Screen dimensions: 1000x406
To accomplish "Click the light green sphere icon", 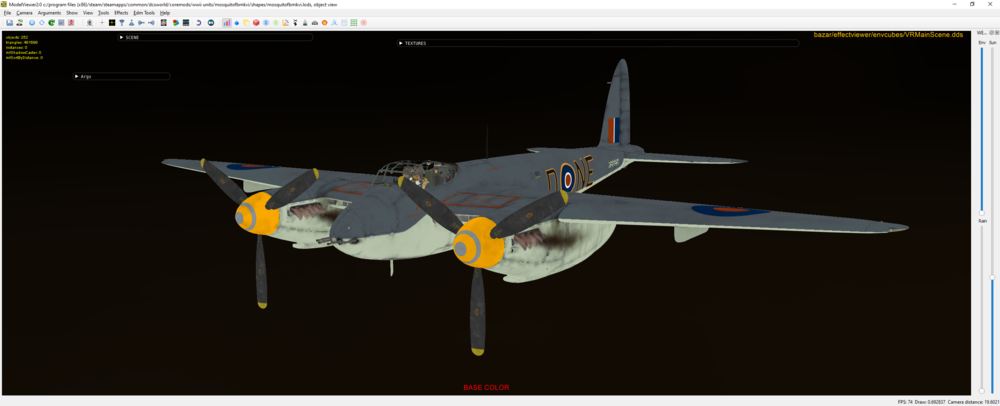I will (276, 22).
